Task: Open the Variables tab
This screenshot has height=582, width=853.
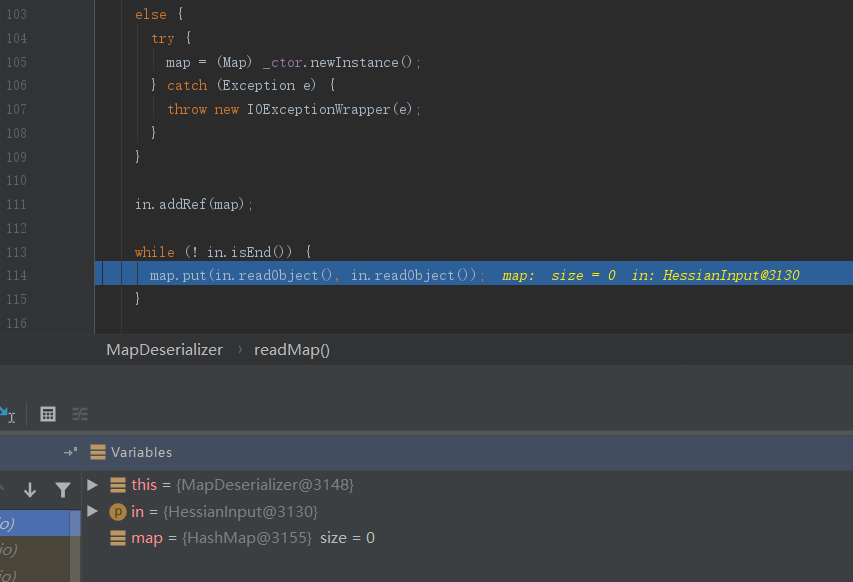Action: click(141, 452)
